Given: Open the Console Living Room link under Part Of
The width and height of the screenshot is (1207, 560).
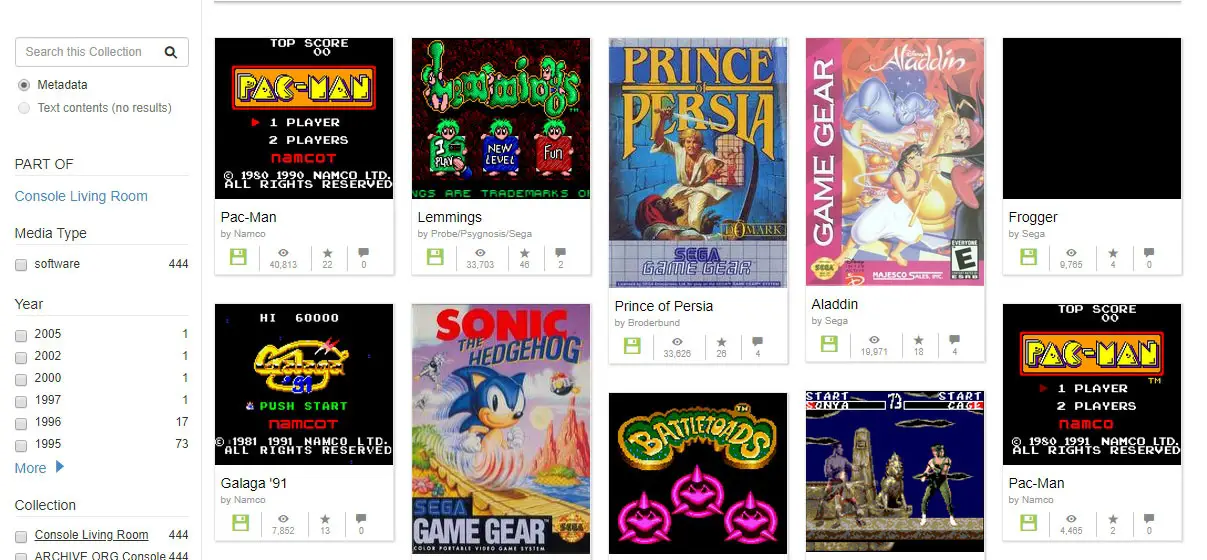Looking at the screenshot, I should pos(81,196).
